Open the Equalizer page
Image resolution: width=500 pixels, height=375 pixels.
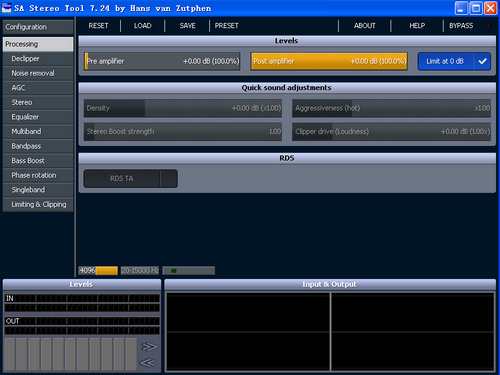[x=38, y=117]
